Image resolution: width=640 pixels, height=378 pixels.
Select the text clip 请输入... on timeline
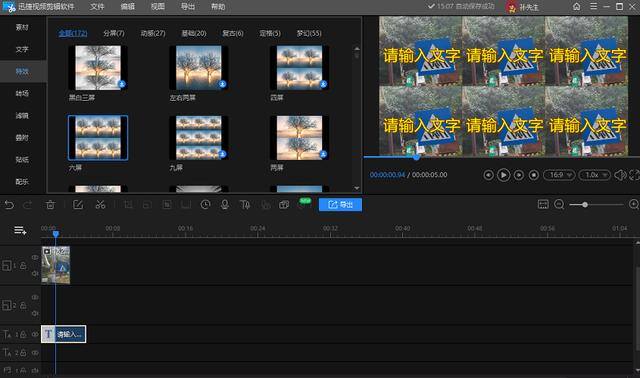(x=64, y=334)
